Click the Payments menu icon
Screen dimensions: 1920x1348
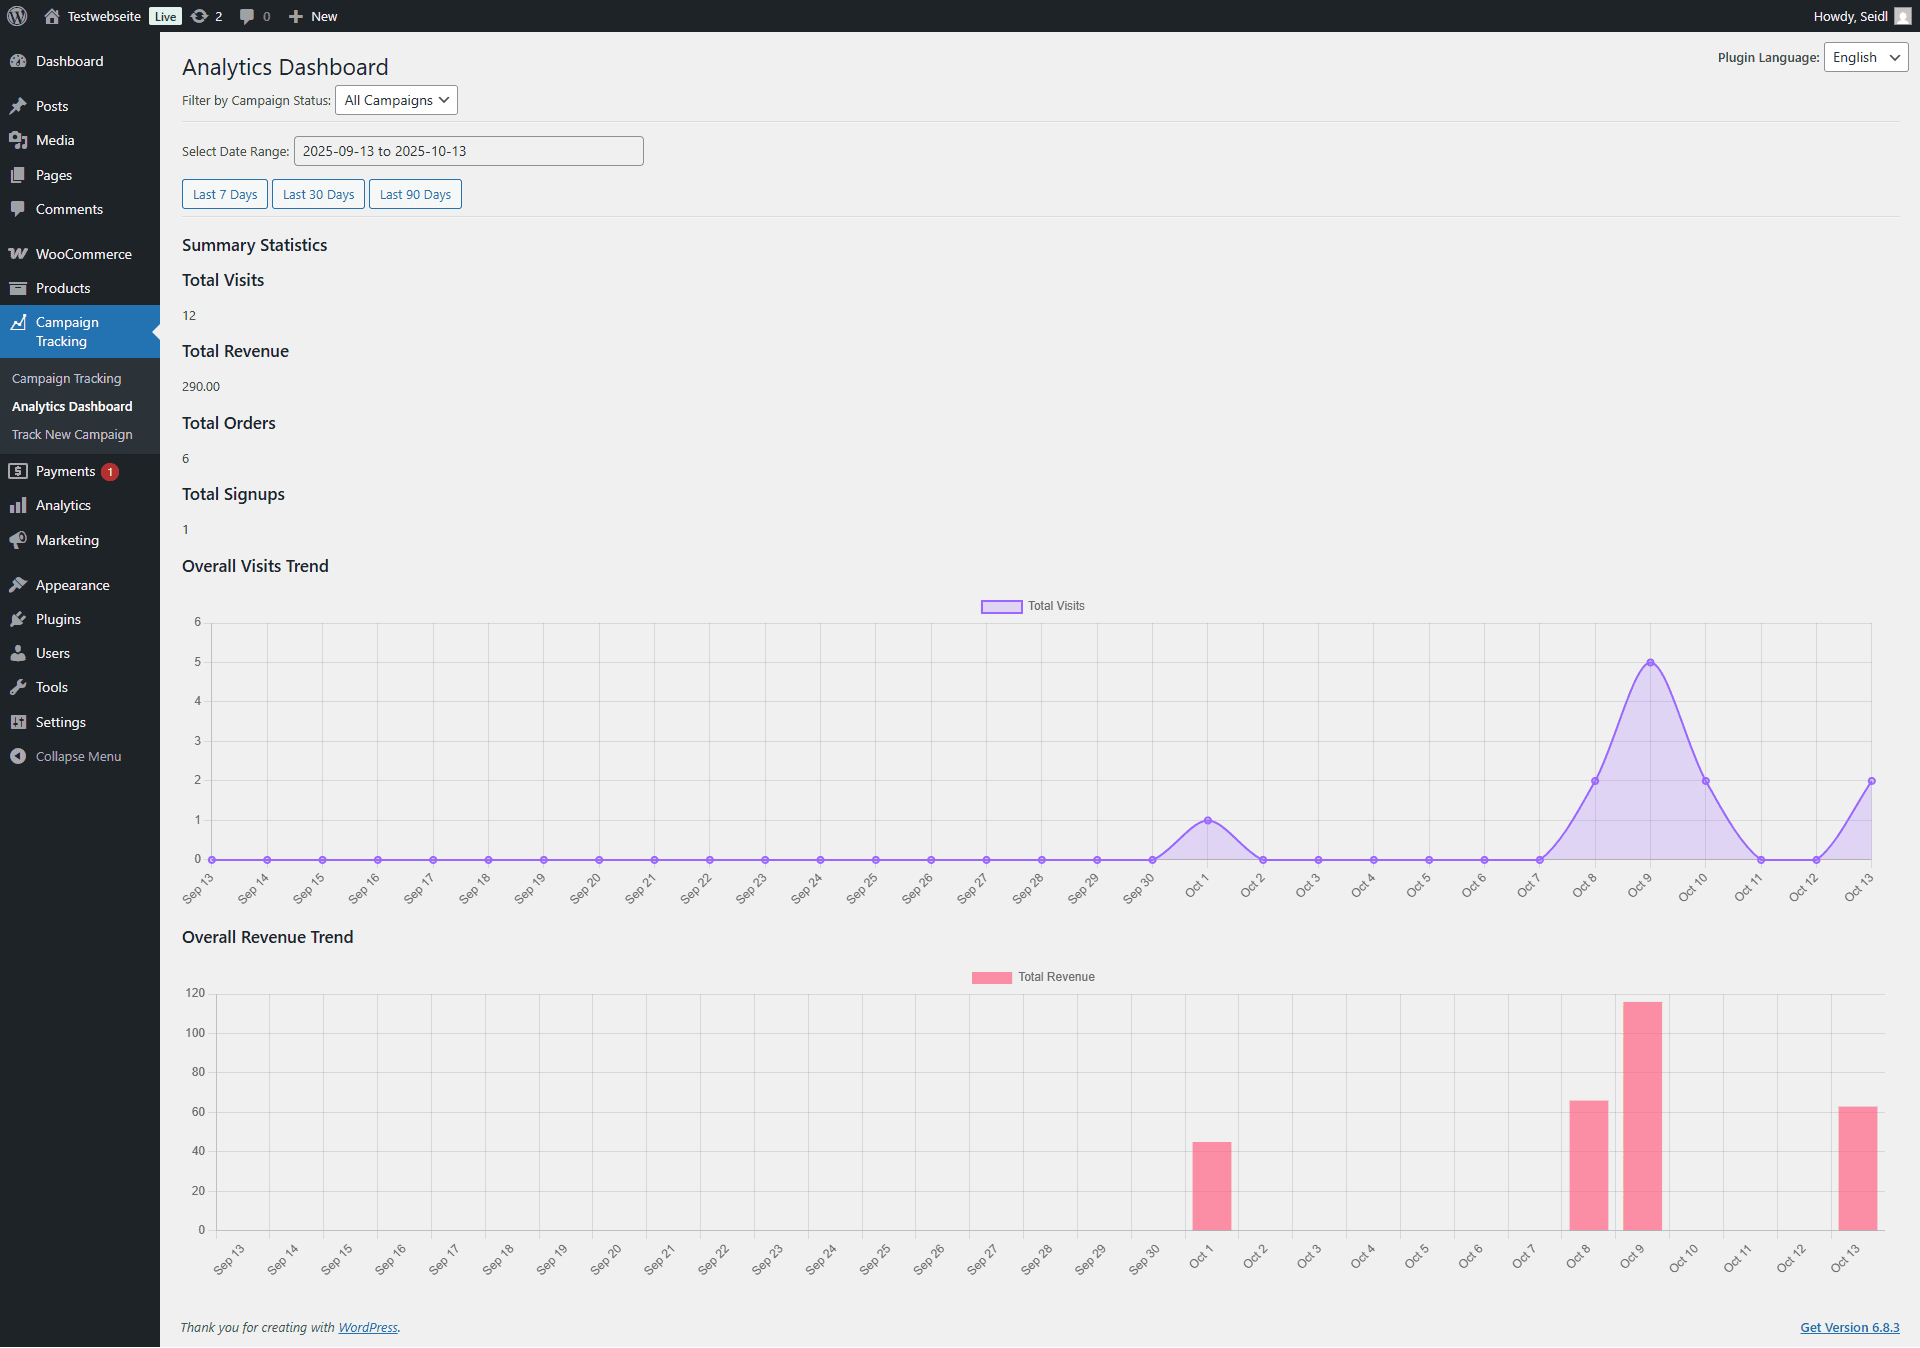(19, 470)
